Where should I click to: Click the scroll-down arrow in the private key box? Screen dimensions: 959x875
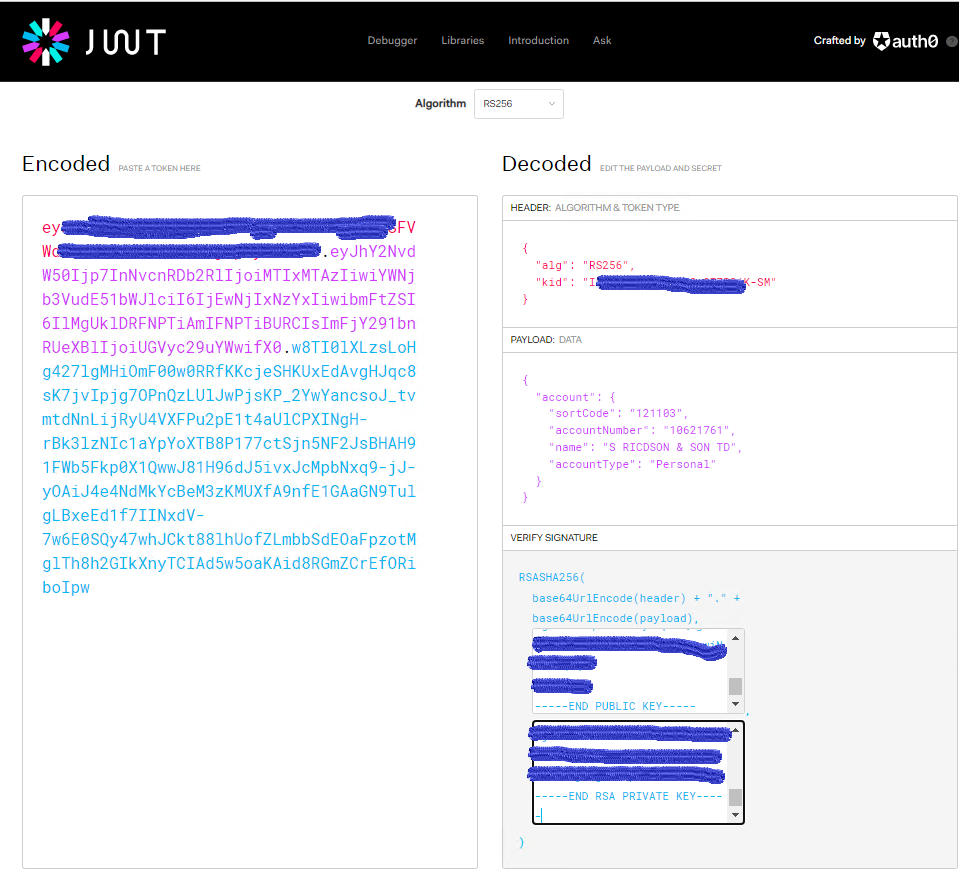click(736, 813)
